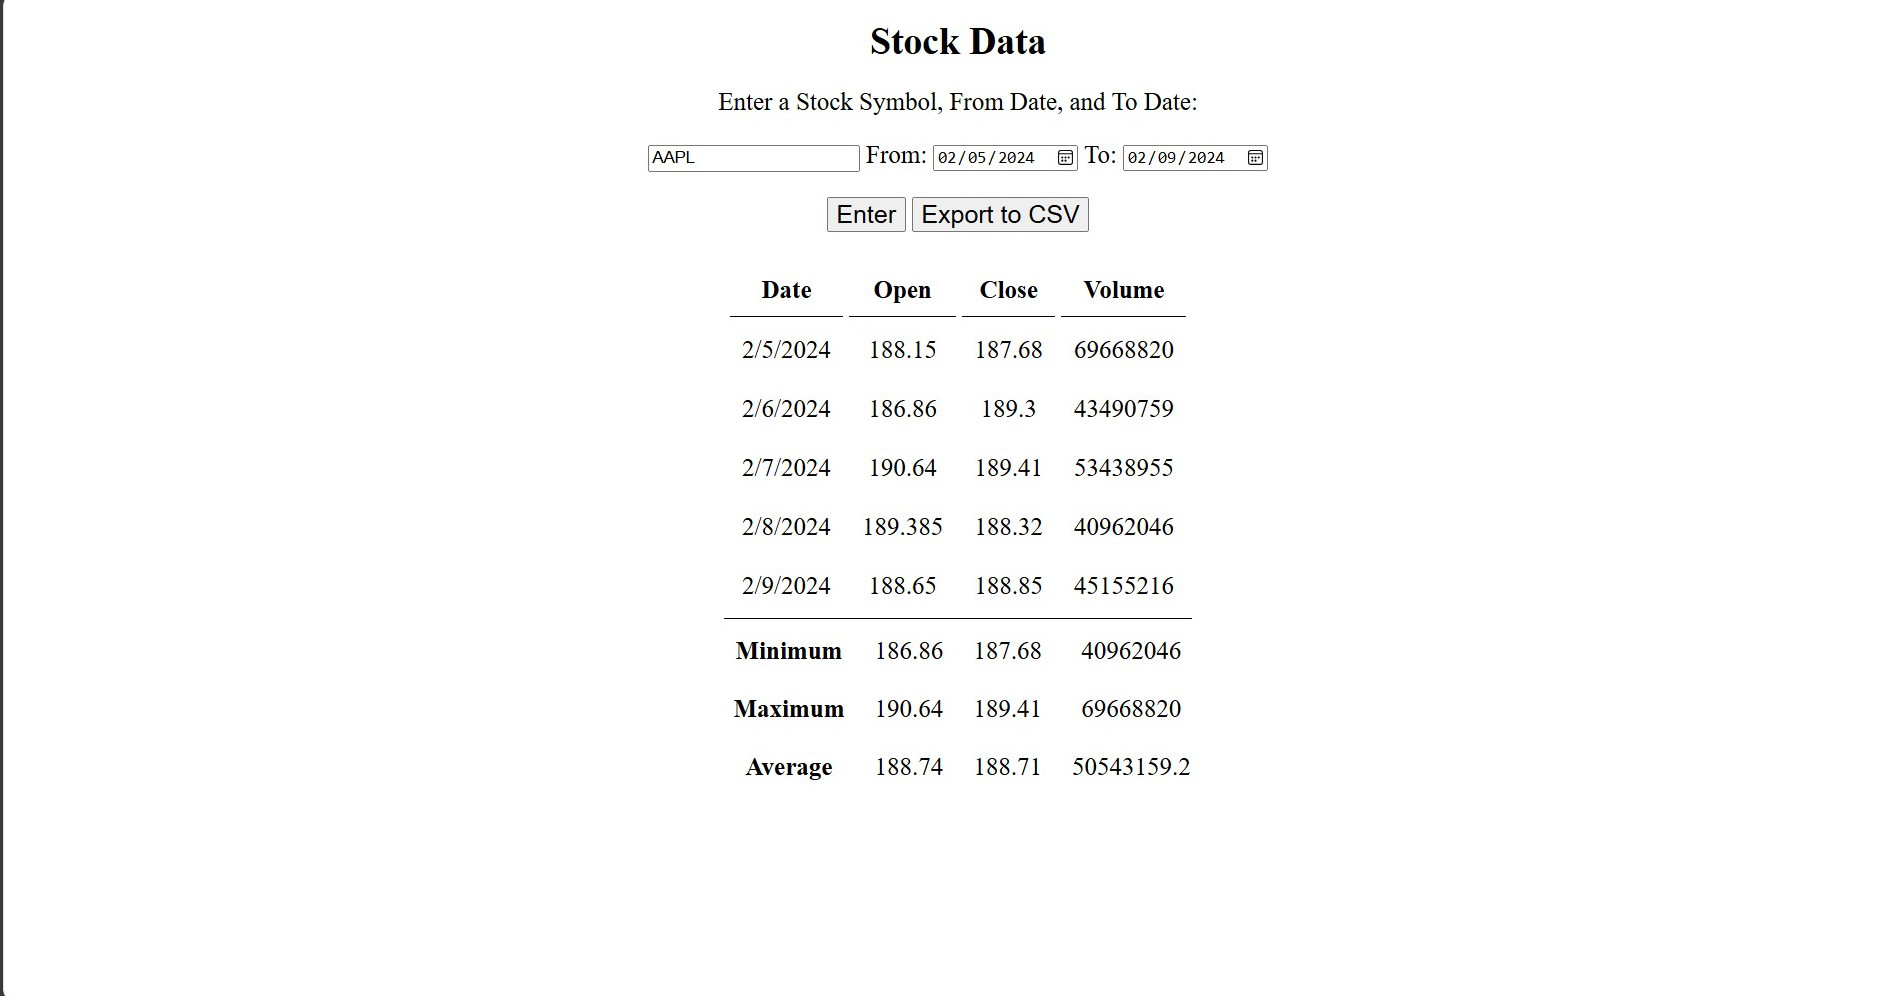
Task: Click the Stock Data page heading
Action: (957, 42)
